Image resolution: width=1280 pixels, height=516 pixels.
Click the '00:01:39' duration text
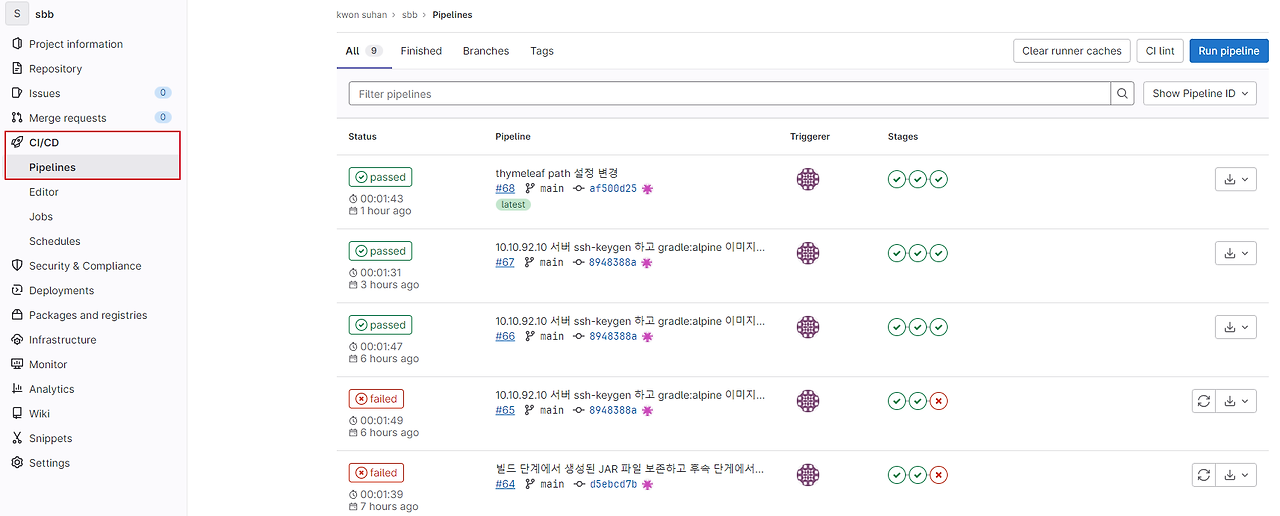pos(381,495)
